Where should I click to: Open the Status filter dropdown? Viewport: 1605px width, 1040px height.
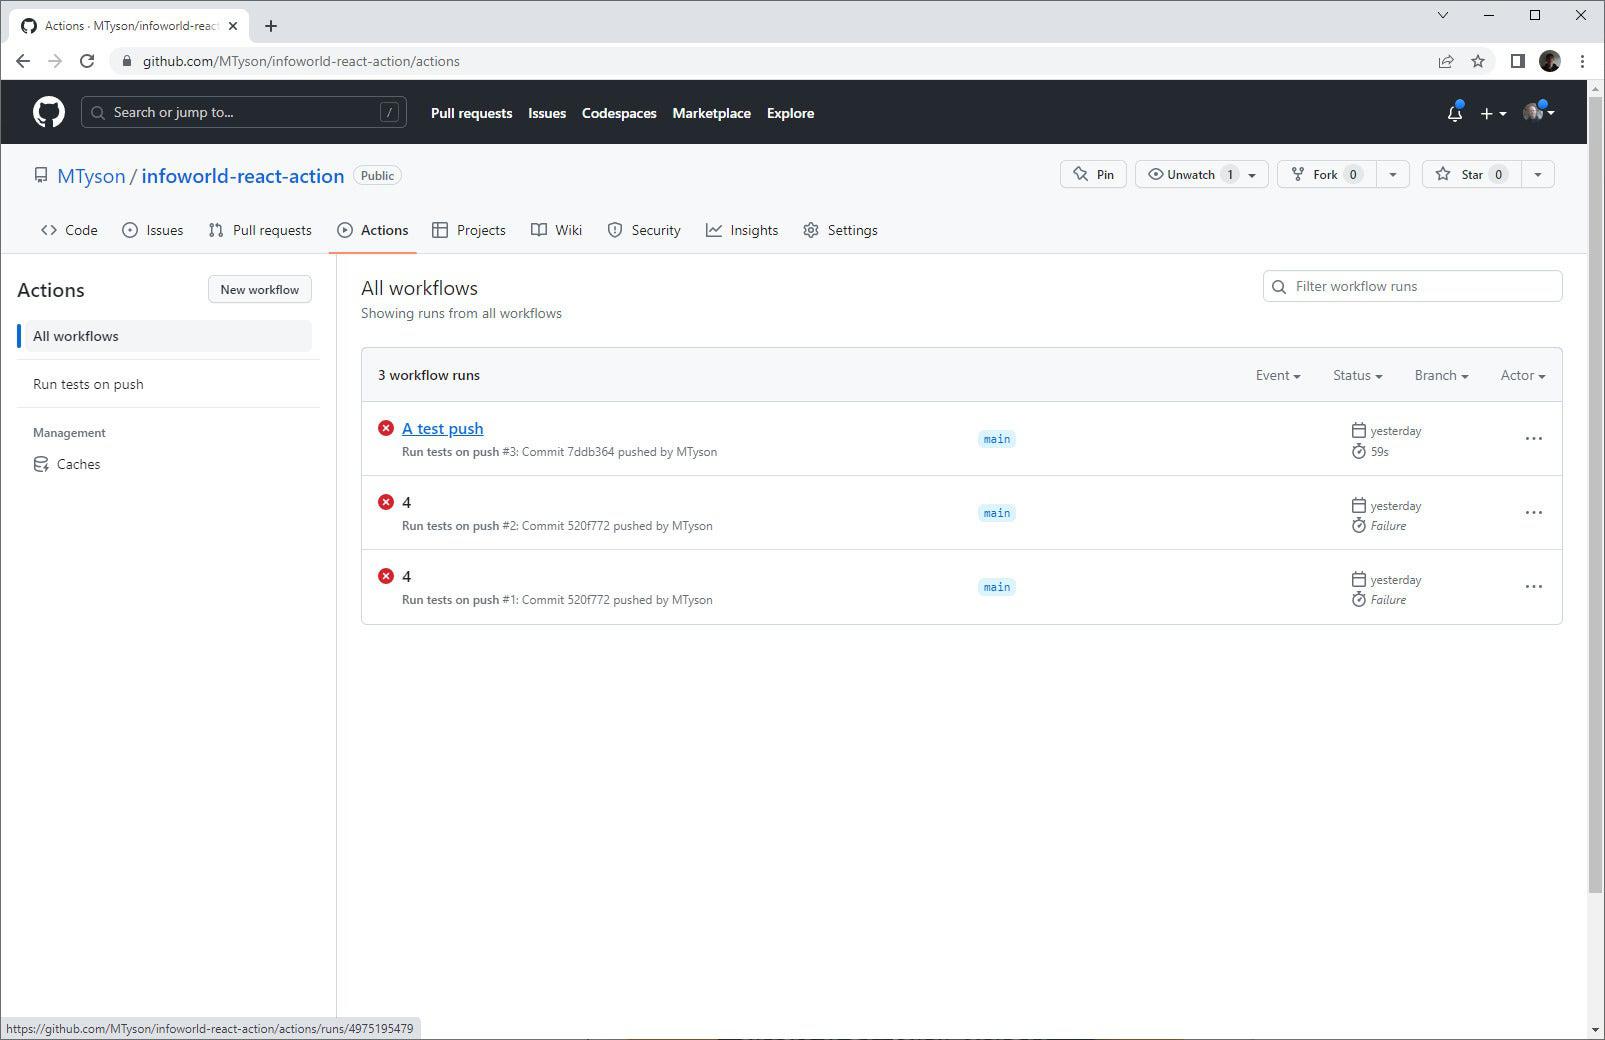click(x=1356, y=375)
